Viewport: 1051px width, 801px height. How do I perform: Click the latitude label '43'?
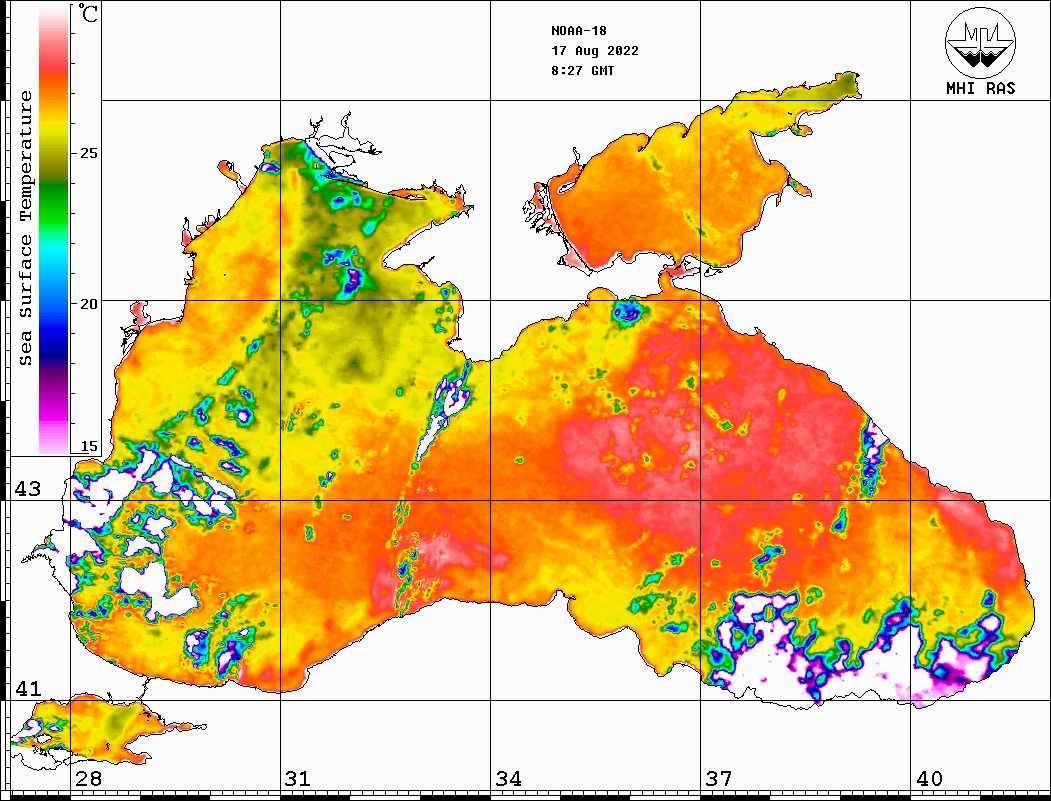point(28,489)
